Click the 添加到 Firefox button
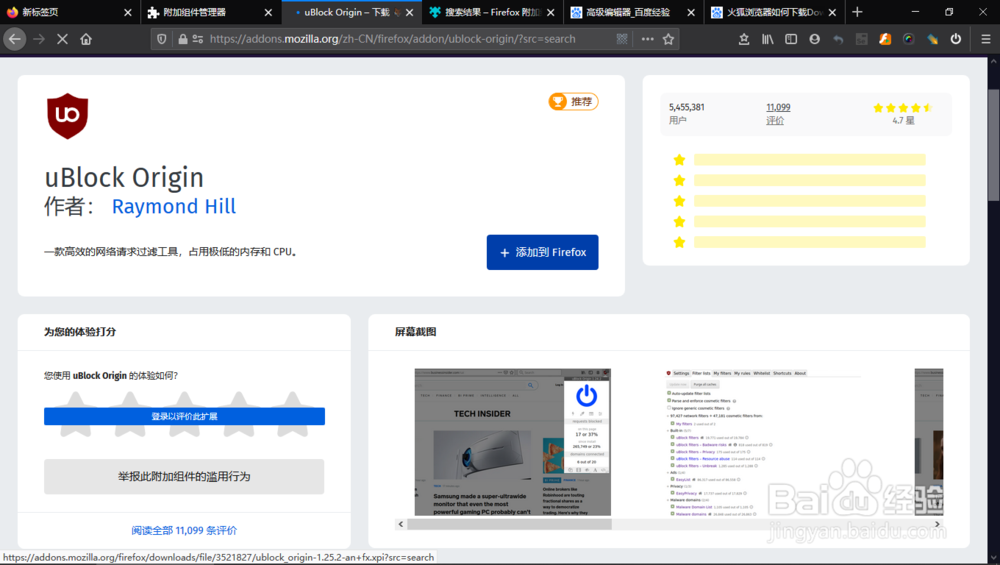The width and height of the screenshot is (1000, 565). (x=542, y=252)
